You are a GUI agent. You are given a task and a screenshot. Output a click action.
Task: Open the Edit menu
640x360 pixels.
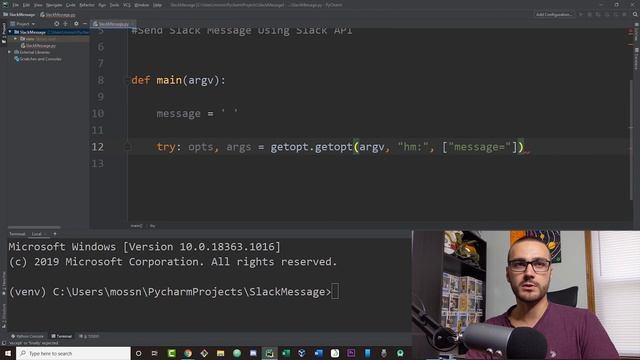pos(26,5)
